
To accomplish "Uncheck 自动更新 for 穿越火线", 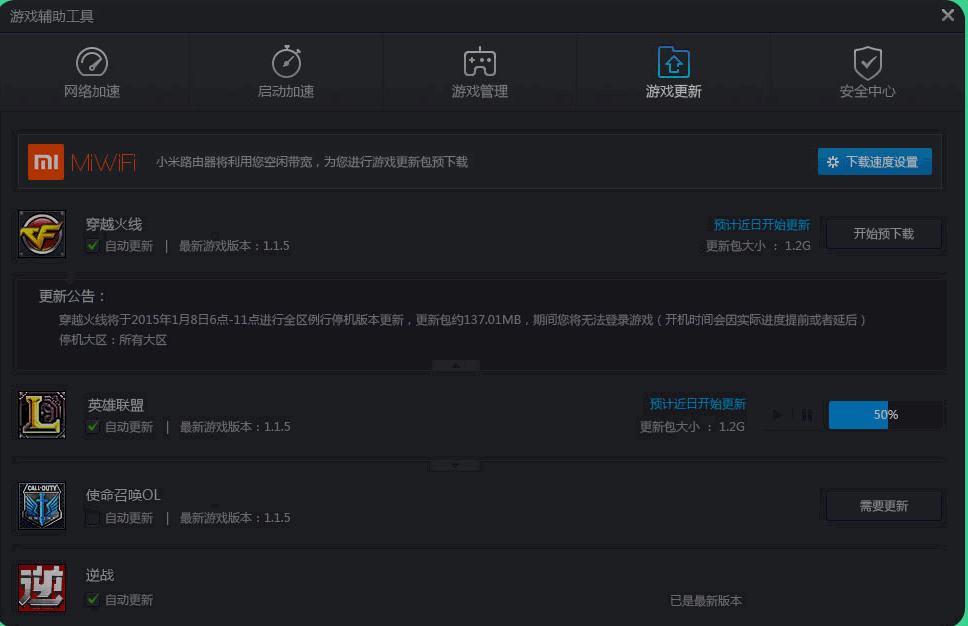I will click(x=93, y=246).
